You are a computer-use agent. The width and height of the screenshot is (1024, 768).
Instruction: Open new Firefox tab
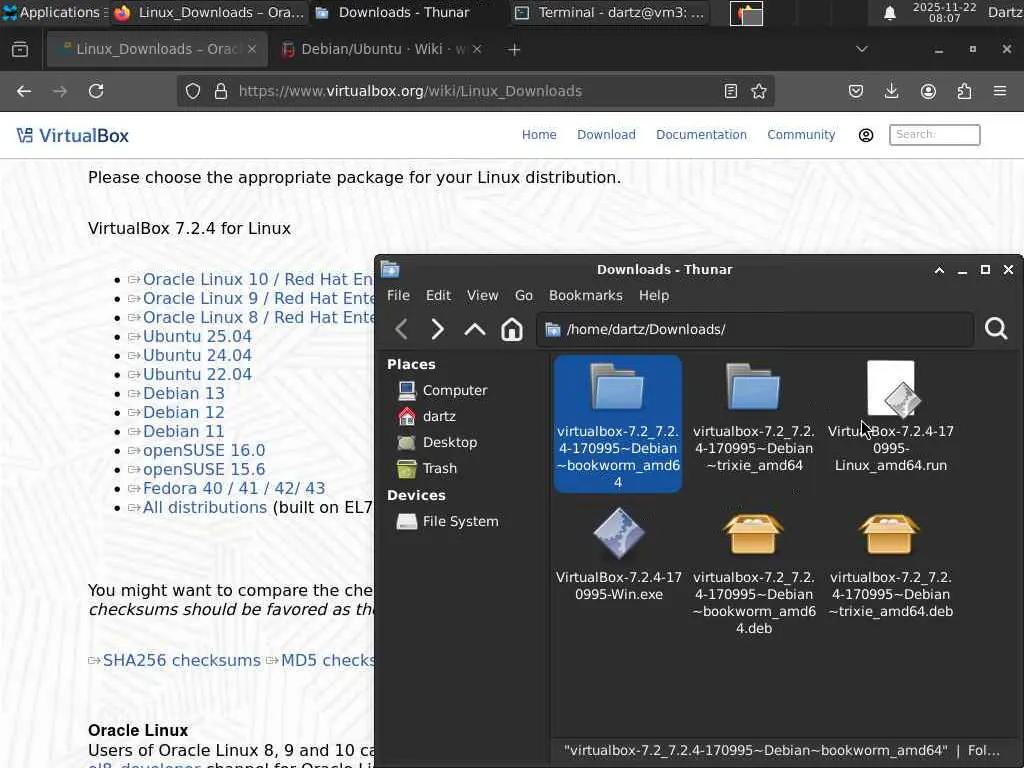tap(514, 50)
